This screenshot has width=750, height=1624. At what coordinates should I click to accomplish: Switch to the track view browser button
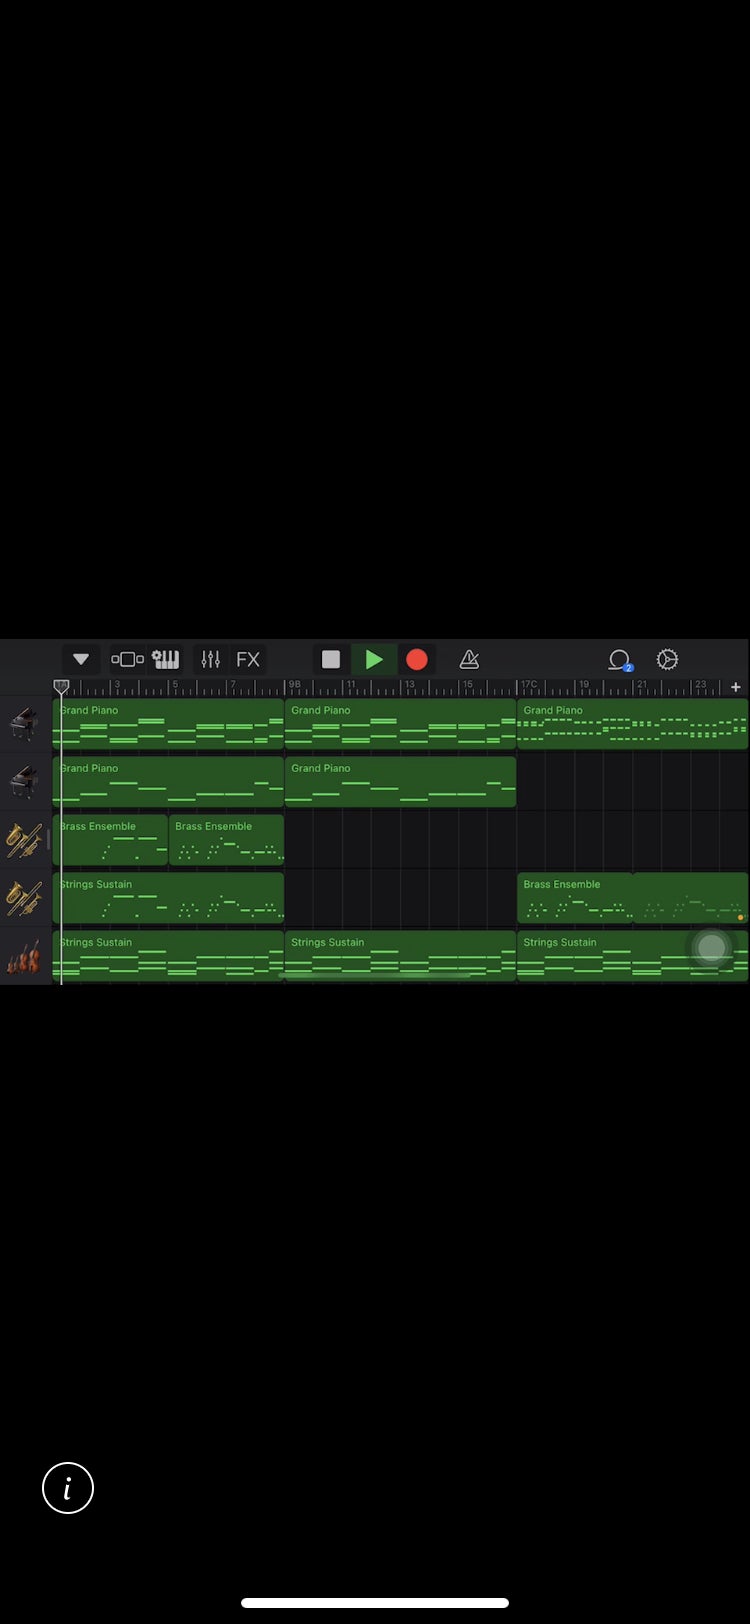127,659
